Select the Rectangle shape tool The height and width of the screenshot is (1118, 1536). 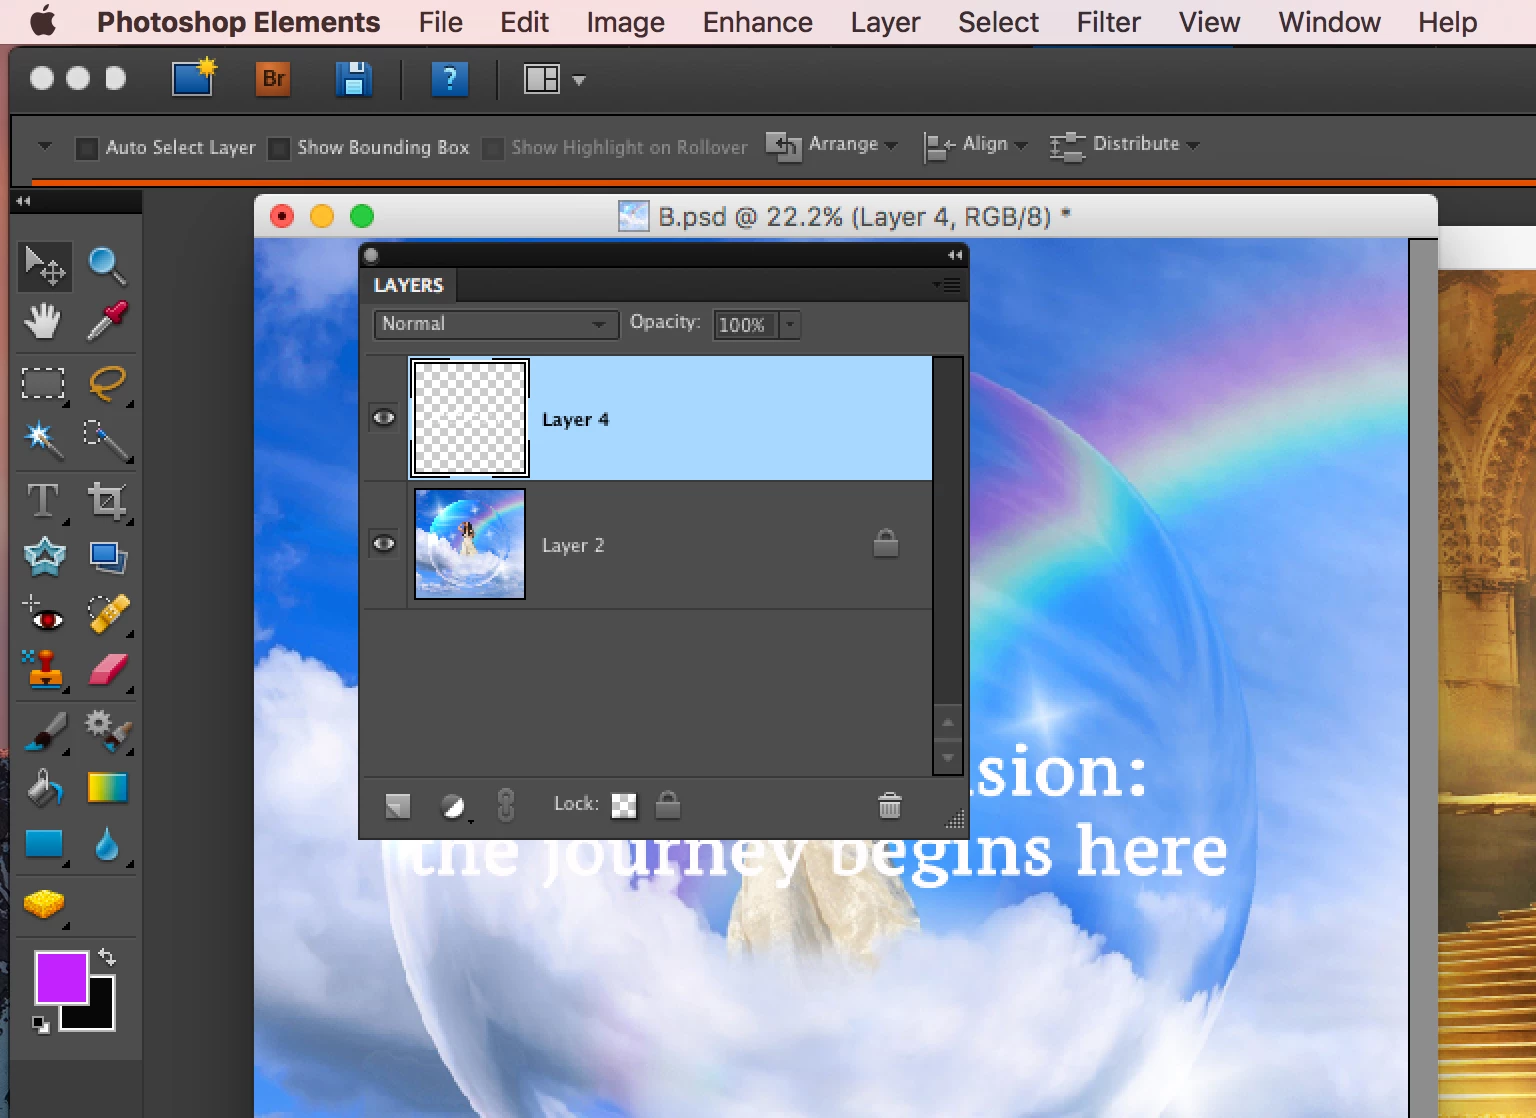coord(43,845)
